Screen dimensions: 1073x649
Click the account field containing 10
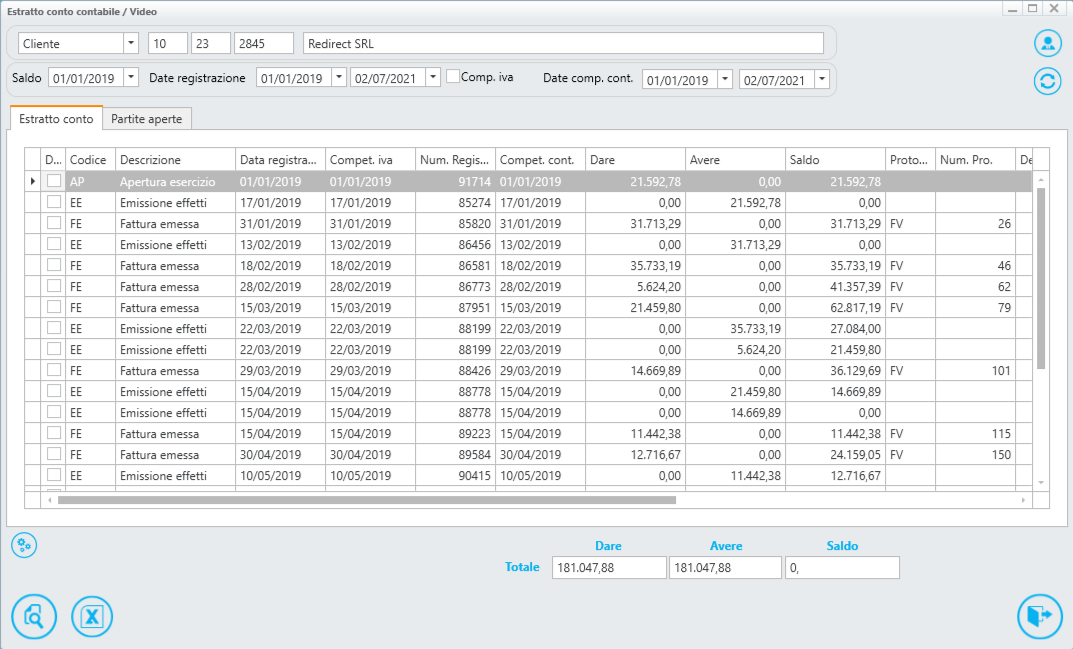168,43
